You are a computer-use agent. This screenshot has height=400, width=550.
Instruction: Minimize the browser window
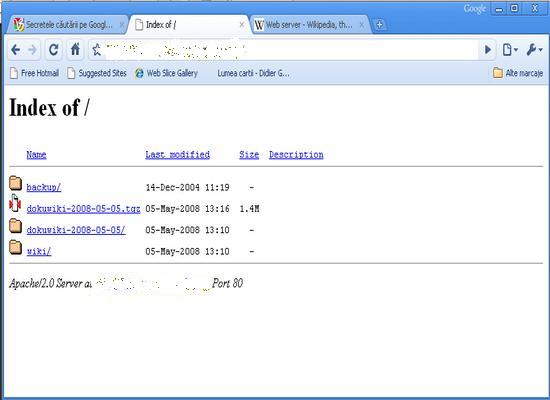(x=498, y=8)
